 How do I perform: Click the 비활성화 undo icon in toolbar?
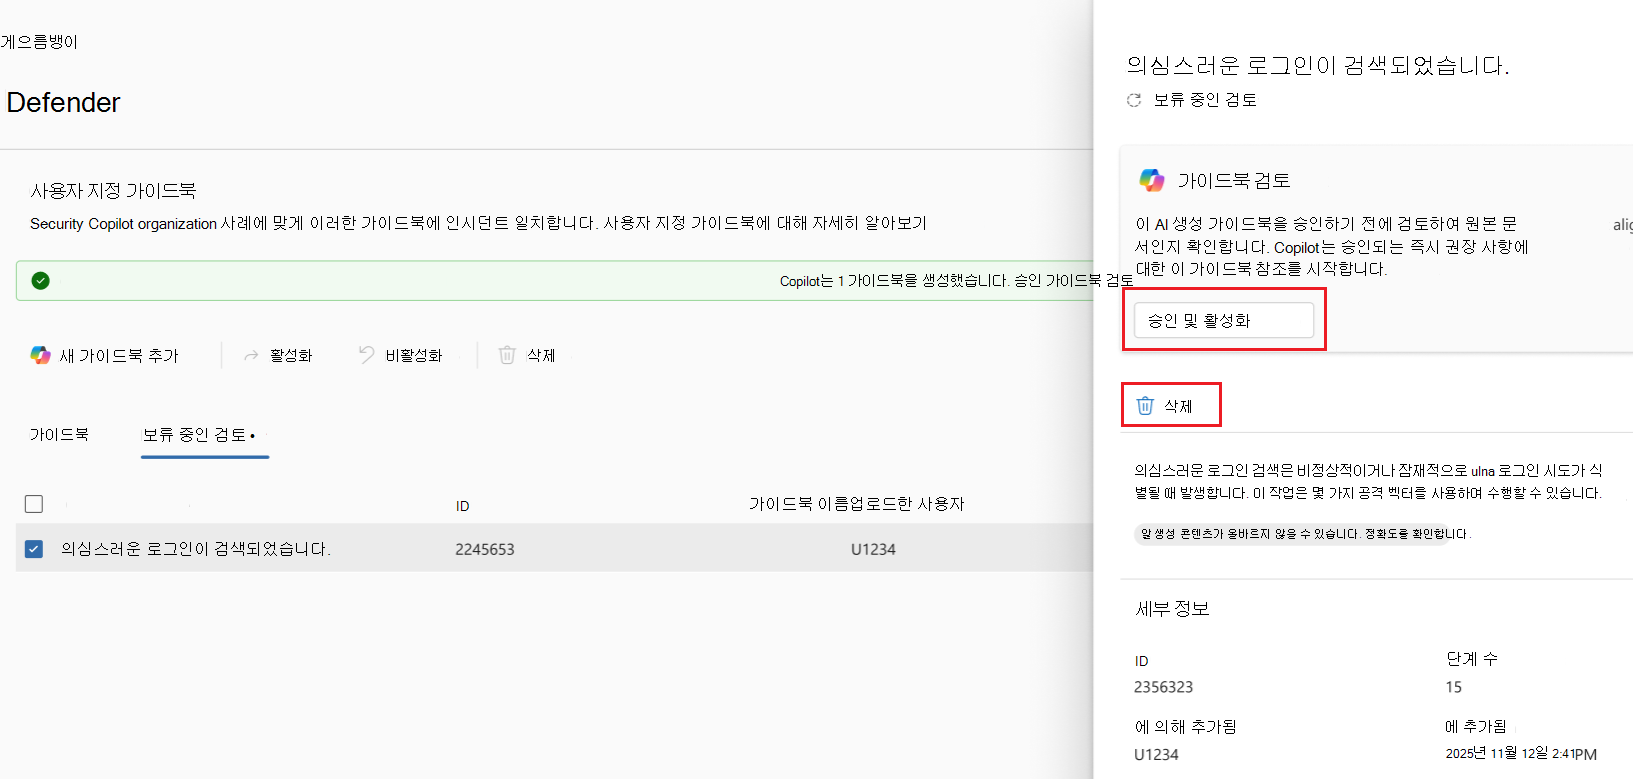tap(367, 355)
